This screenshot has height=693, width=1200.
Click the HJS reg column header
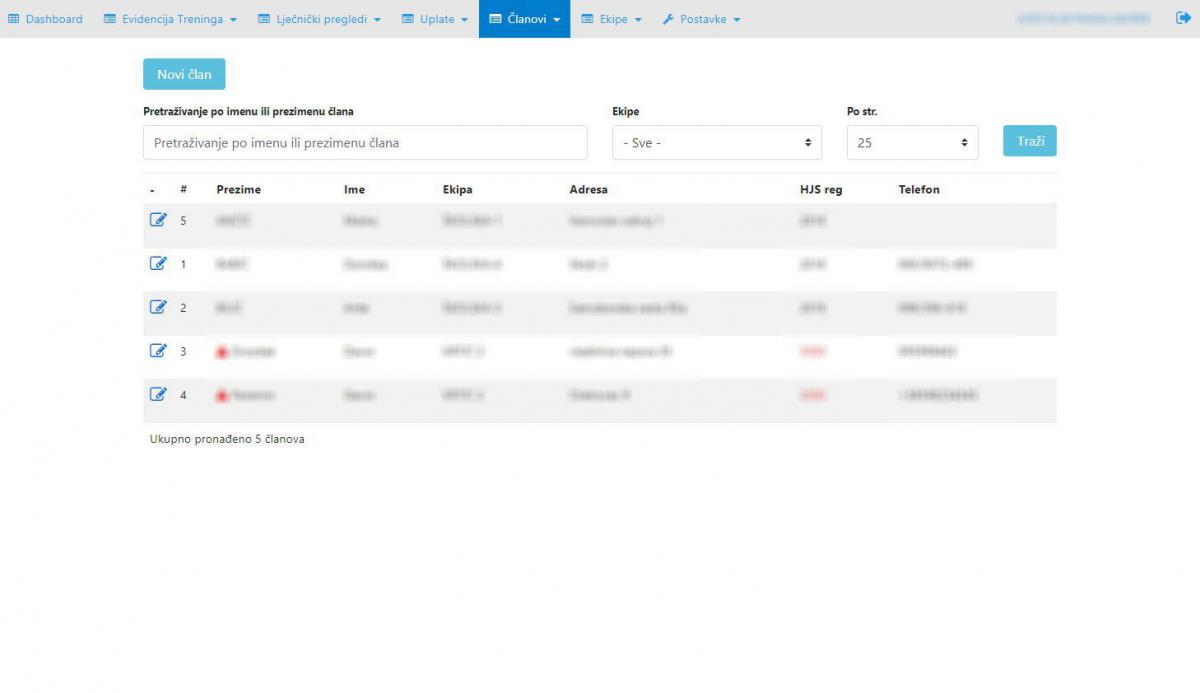click(821, 189)
